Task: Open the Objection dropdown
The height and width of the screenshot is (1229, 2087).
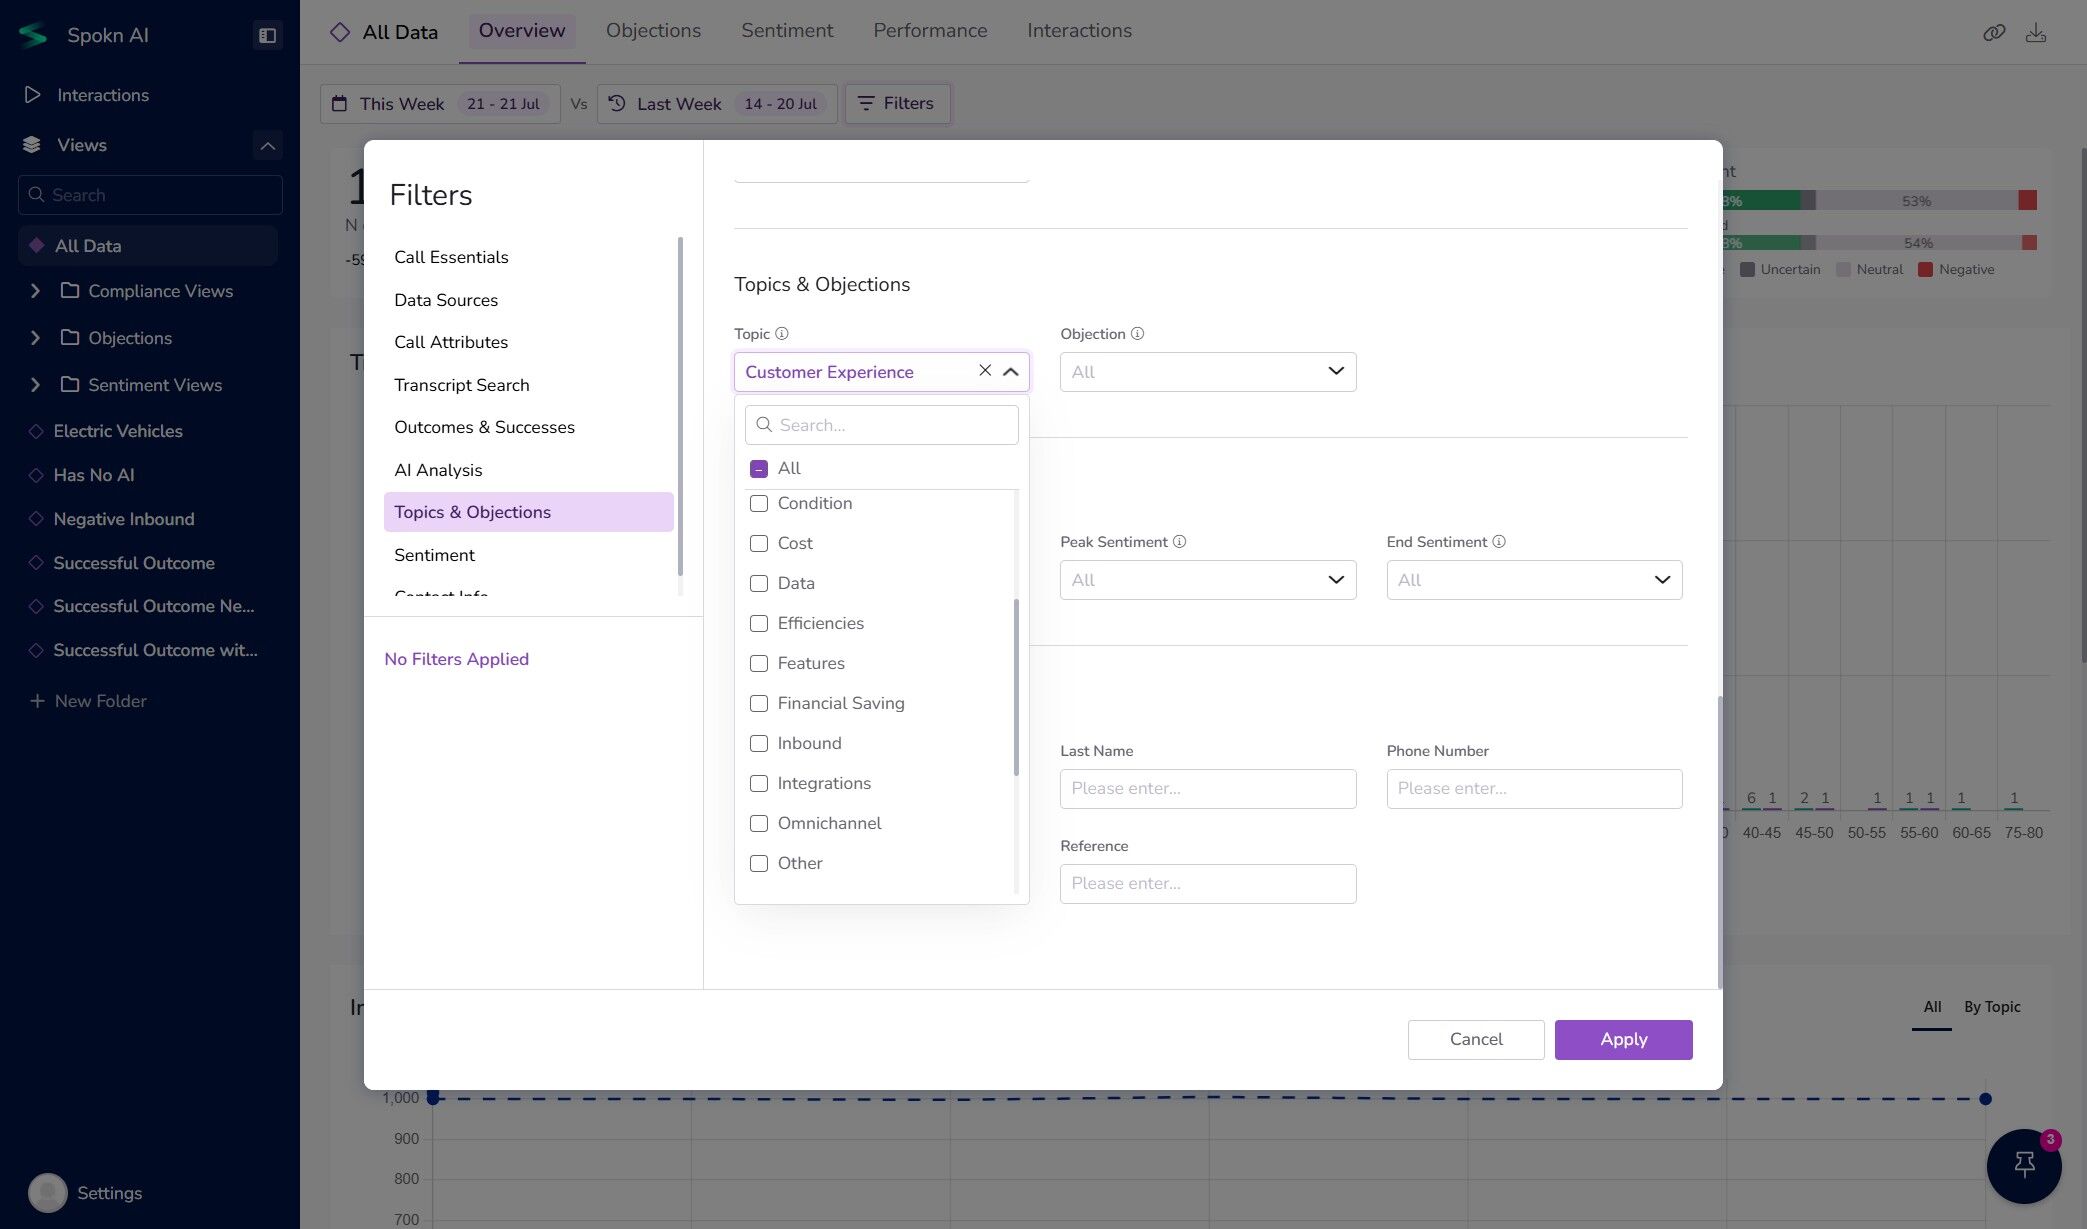Action: coord(1207,372)
